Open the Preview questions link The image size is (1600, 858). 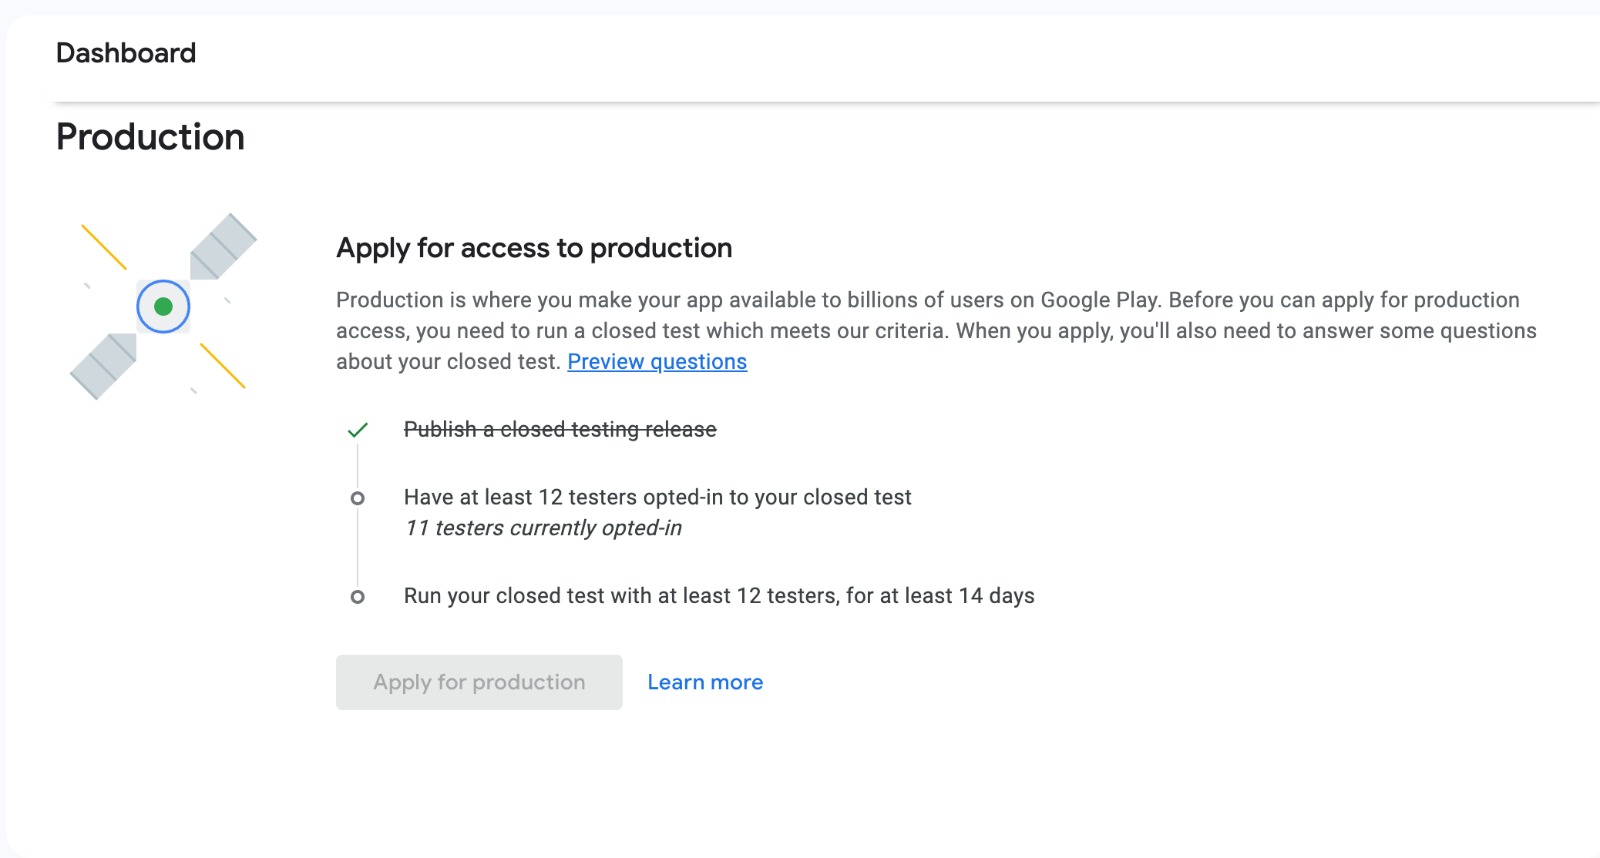(x=657, y=362)
